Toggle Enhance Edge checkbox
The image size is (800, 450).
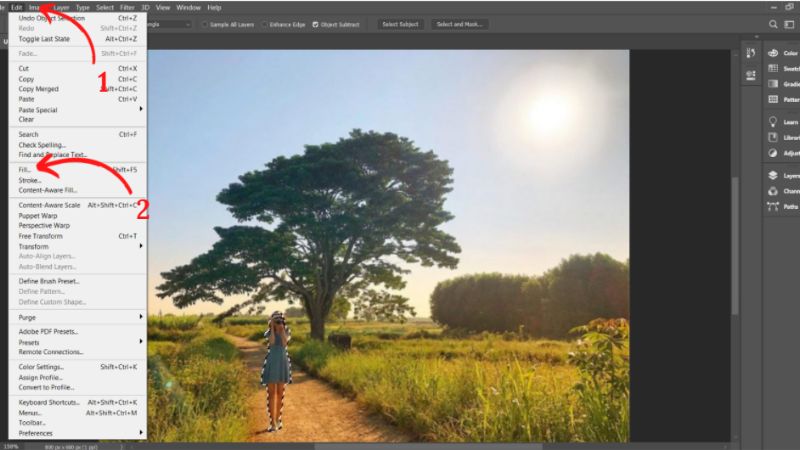pos(264,24)
